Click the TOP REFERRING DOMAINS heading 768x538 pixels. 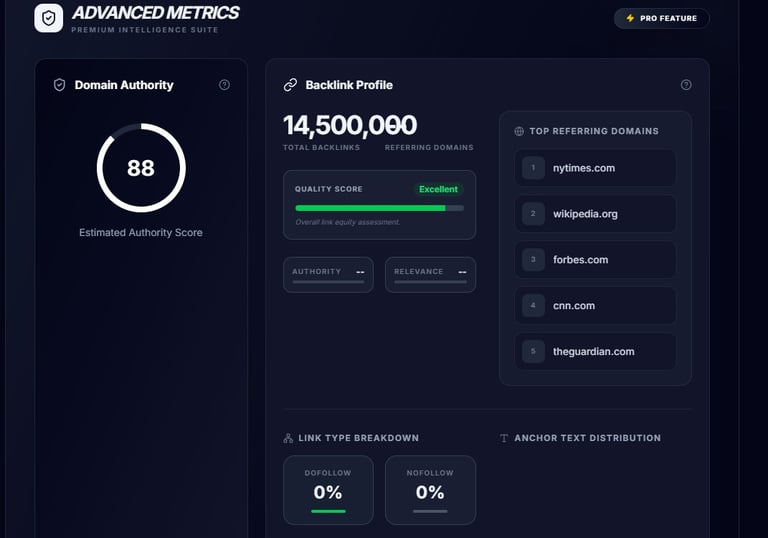[x=594, y=131]
